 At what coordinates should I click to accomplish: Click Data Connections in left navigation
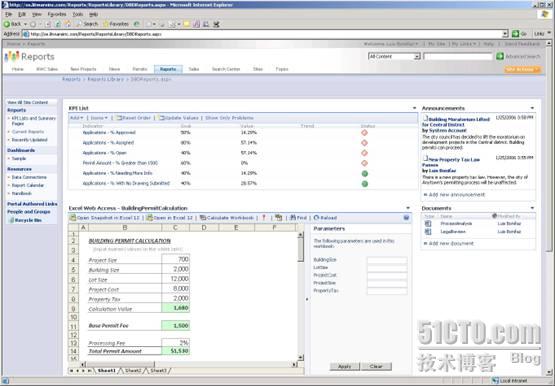tap(29, 177)
